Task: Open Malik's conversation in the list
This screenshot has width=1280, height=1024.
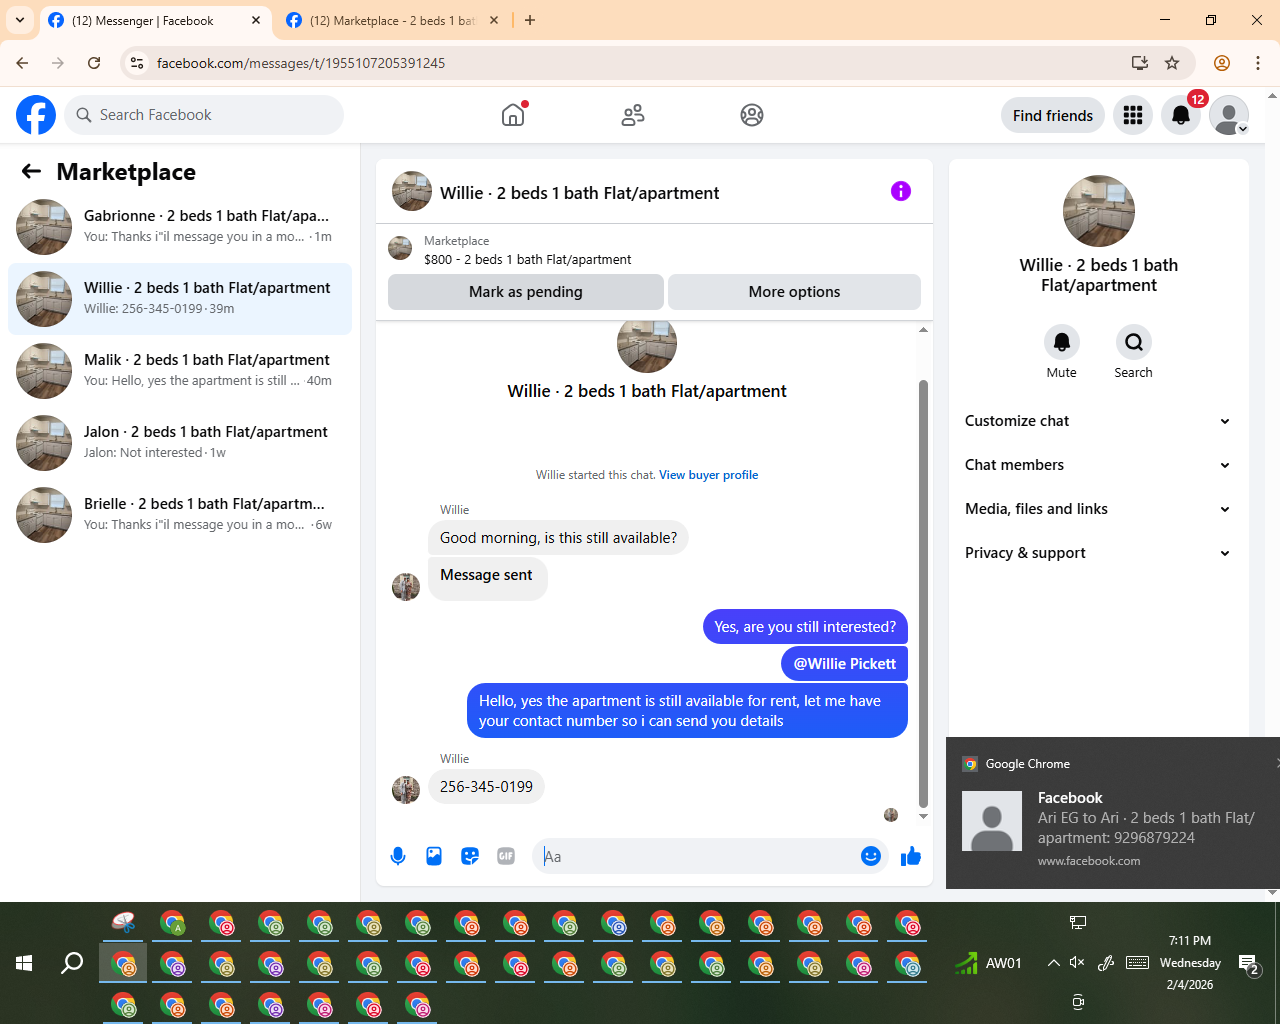Action: [x=180, y=371]
